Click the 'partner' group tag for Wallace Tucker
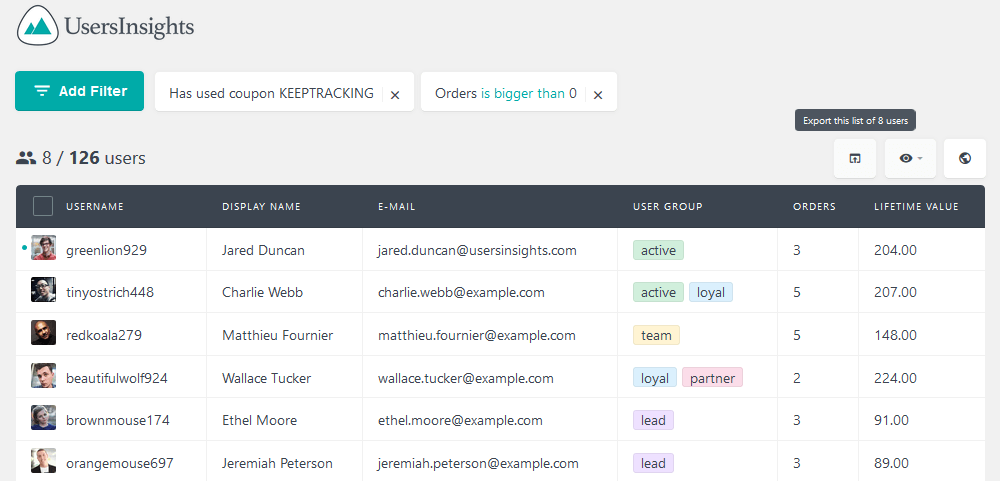Image resolution: width=1000 pixels, height=481 pixels. tap(712, 378)
